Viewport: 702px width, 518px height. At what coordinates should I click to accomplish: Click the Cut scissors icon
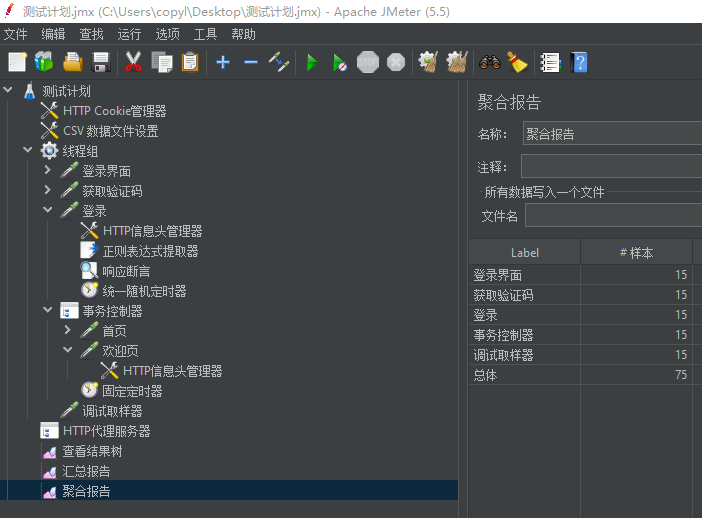[x=133, y=62]
